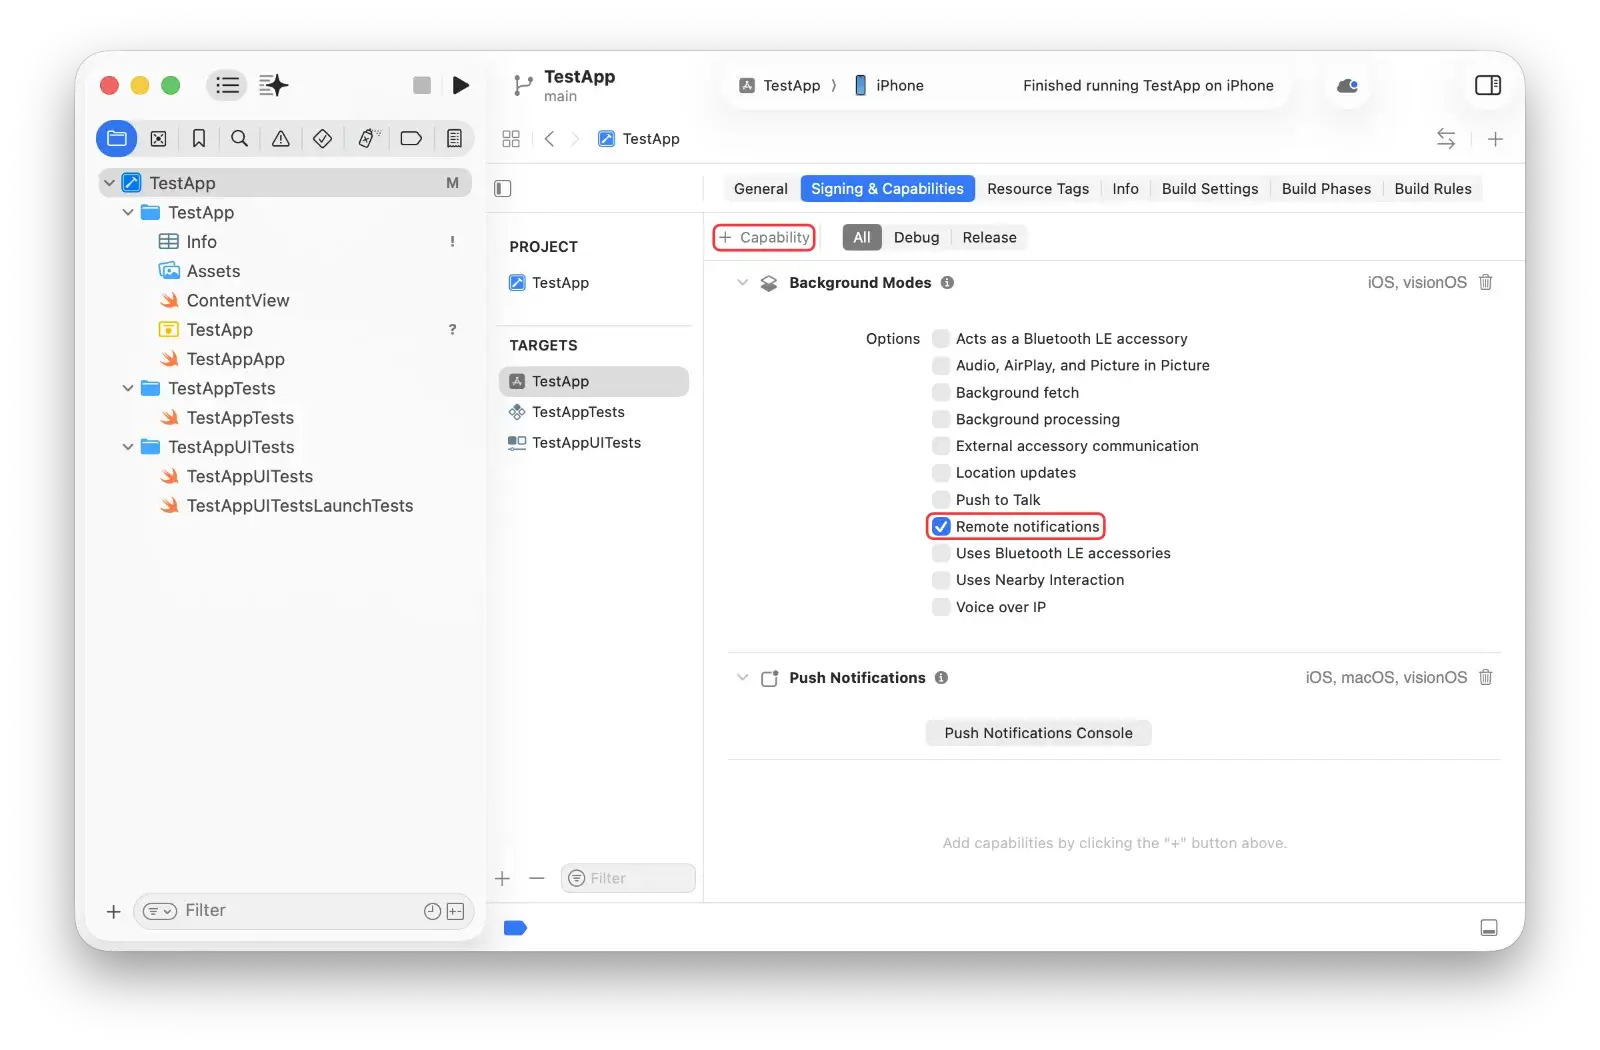The image size is (1600, 1050).
Task: Select the ContentView file
Action: point(237,301)
